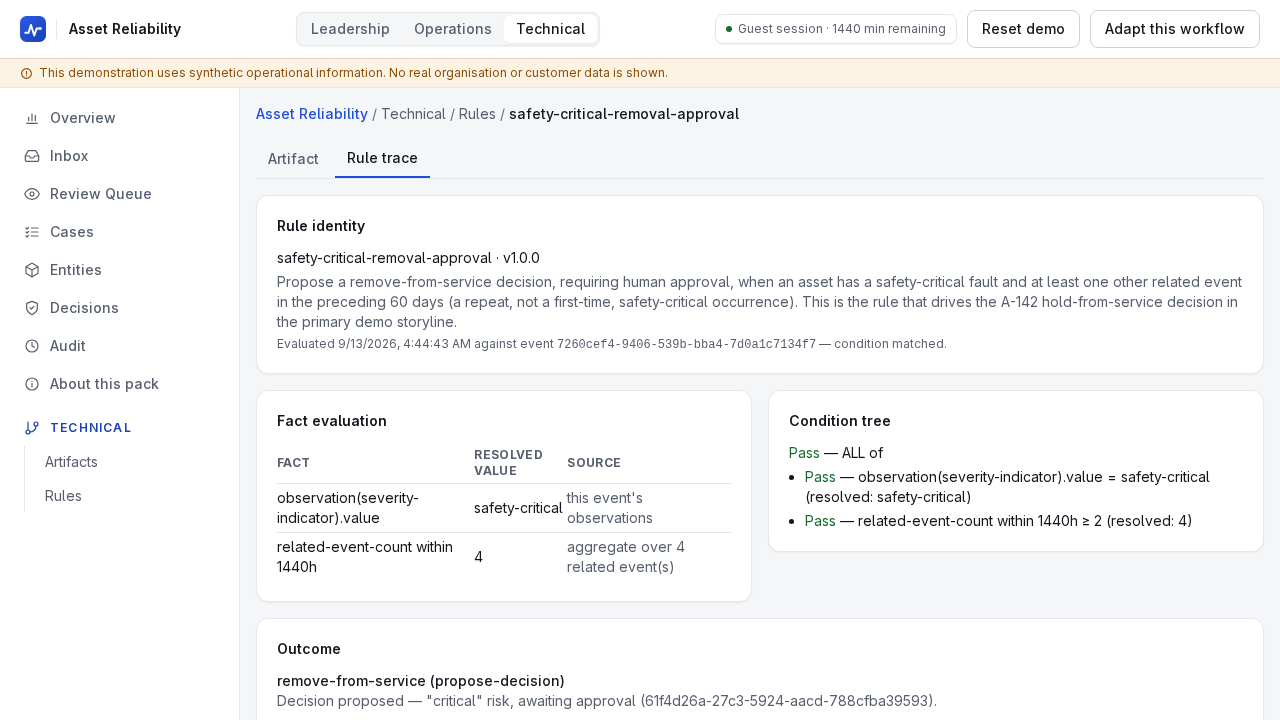Click the Inbox tray icon
The image size is (1280, 720).
pos(32,156)
